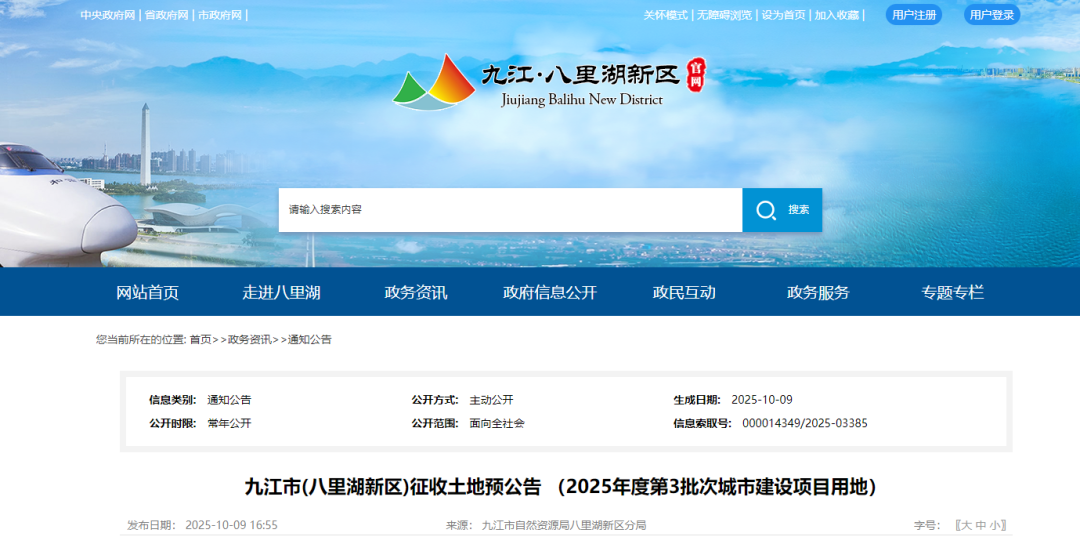Turn on 无障碍浏览 accessible browsing
This screenshot has width=1080, height=544.
pos(724,15)
